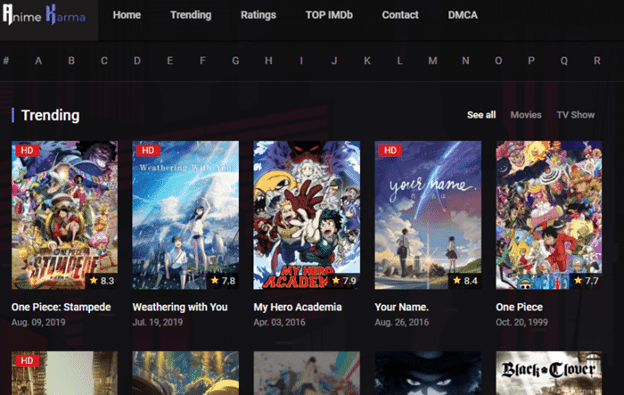The height and width of the screenshot is (395, 624).
Task: Click the 7.9 star rating on My Hero Academia
Action: 344,281
